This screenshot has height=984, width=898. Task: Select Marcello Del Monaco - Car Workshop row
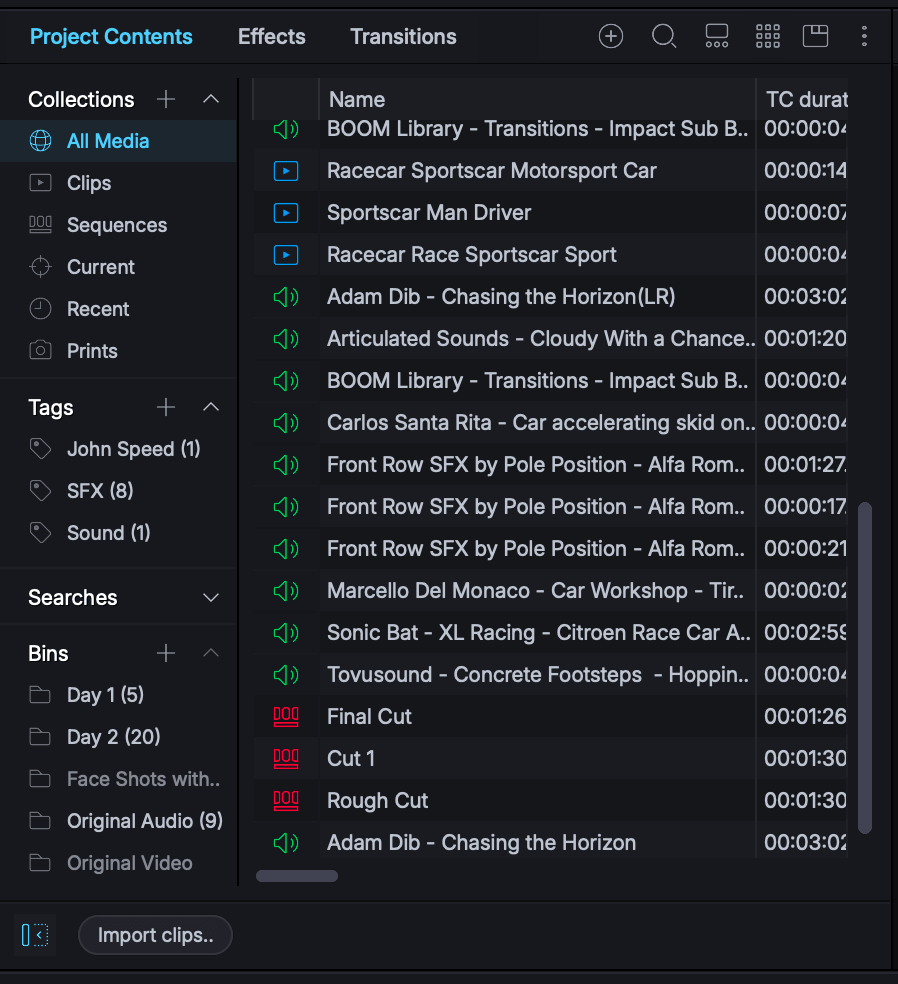click(x=550, y=591)
